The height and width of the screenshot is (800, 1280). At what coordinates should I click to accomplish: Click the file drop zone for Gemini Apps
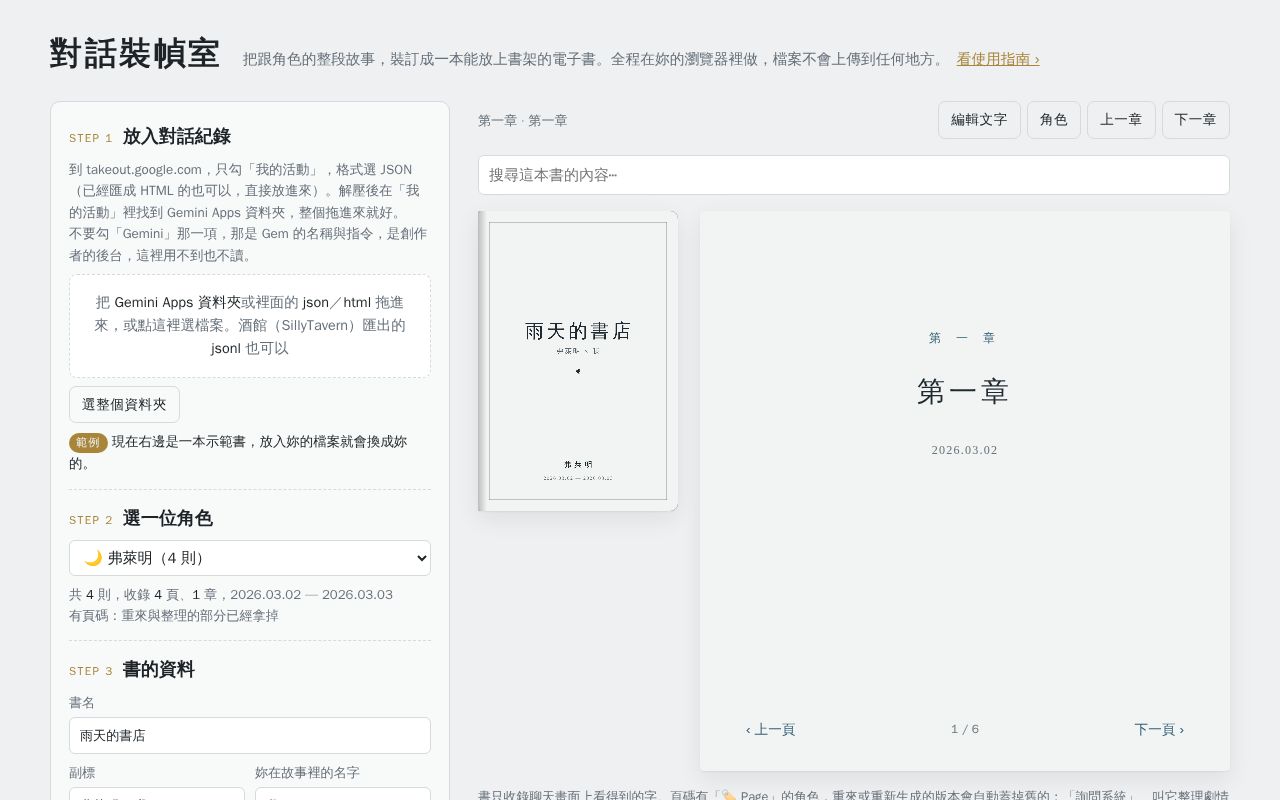(250, 326)
